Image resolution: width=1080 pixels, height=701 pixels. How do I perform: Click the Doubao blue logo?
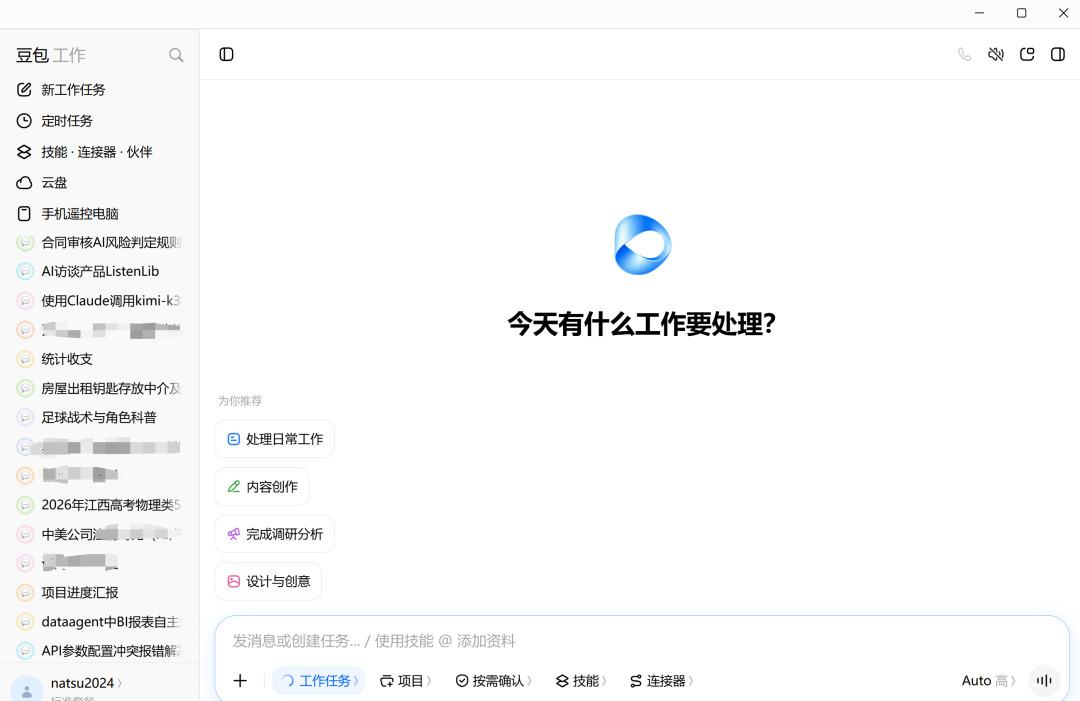click(643, 244)
